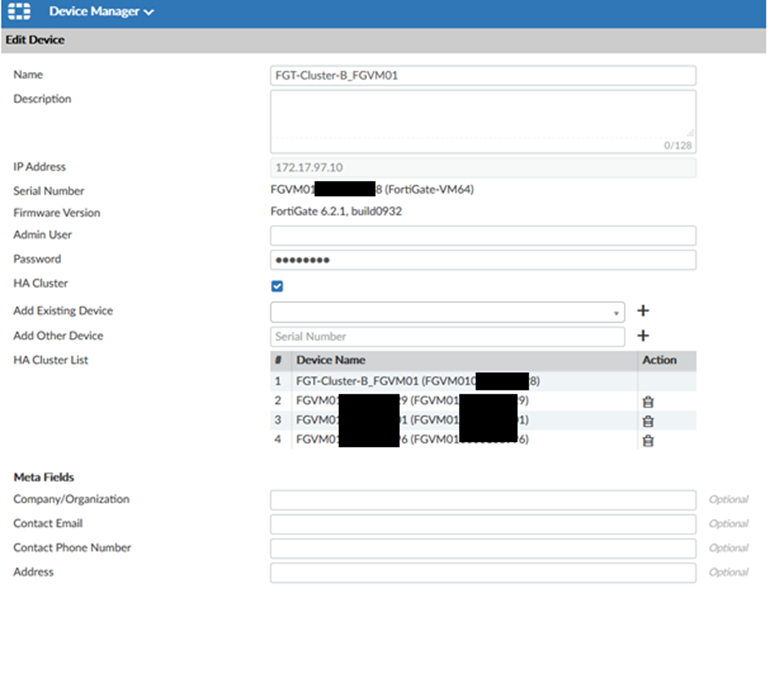770x674 pixels.
Task: Click the Password field
Action: (482, 260)
